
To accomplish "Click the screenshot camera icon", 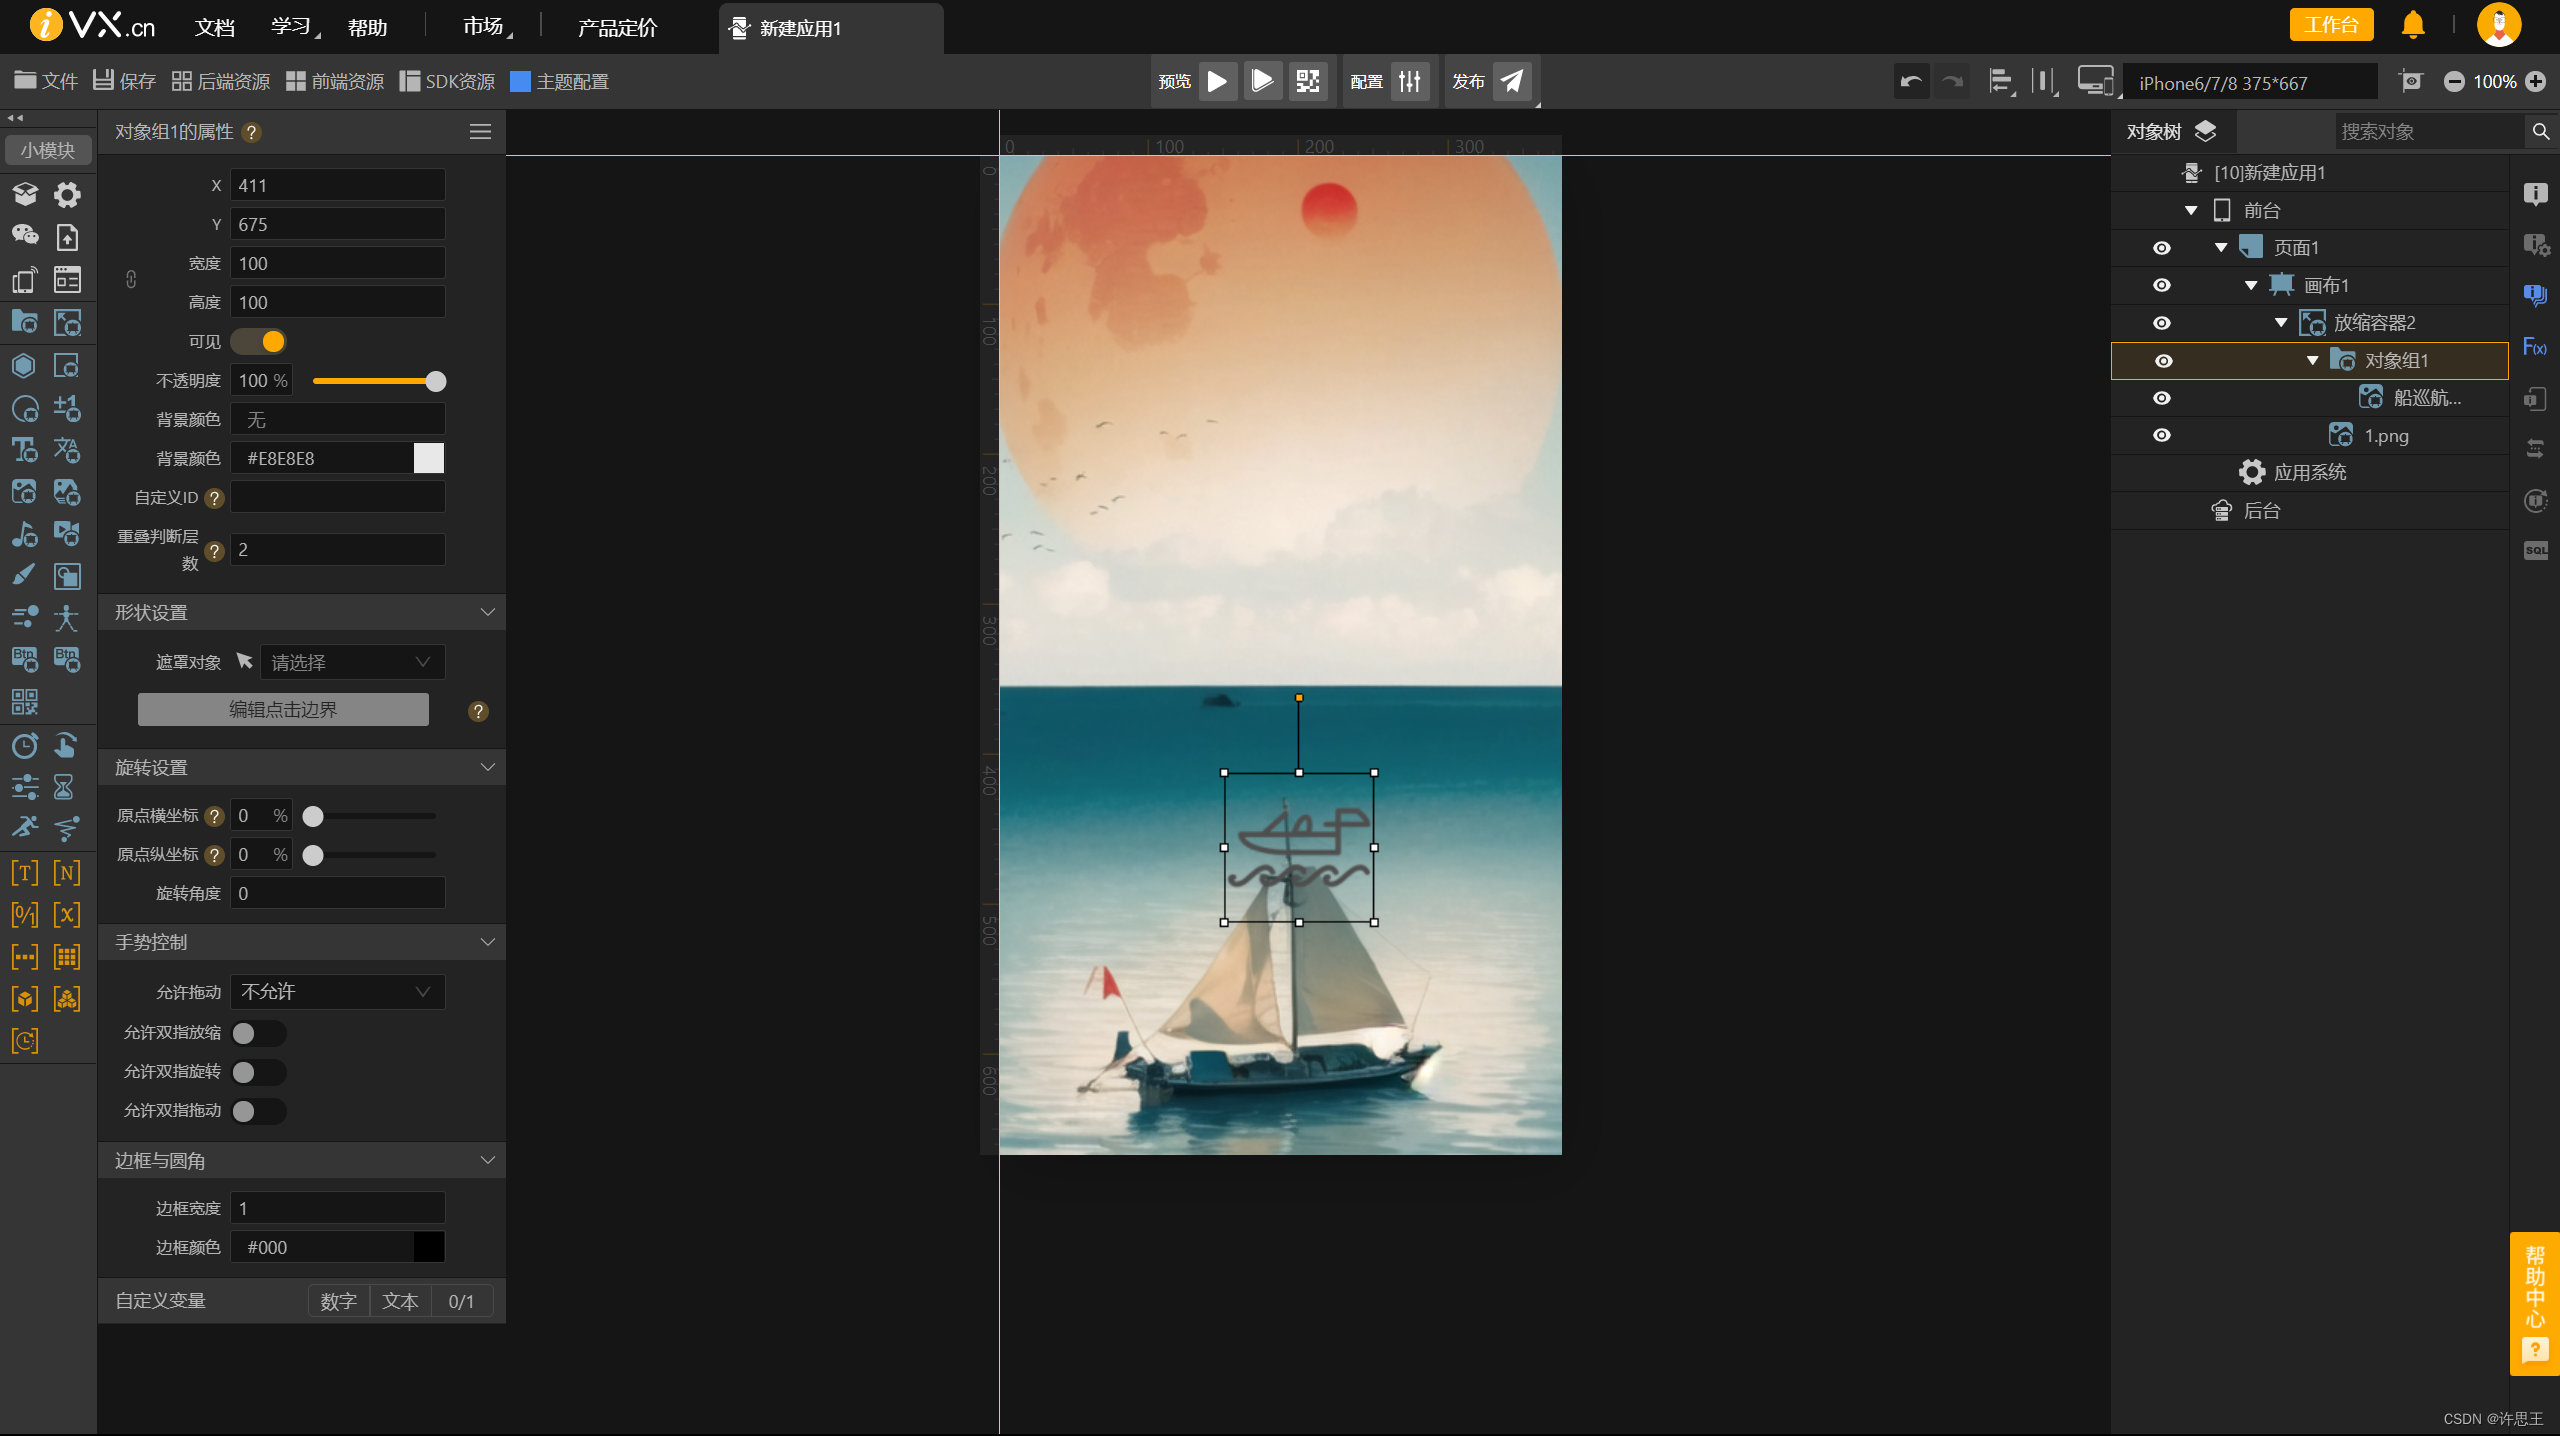I will [2411, 81].
